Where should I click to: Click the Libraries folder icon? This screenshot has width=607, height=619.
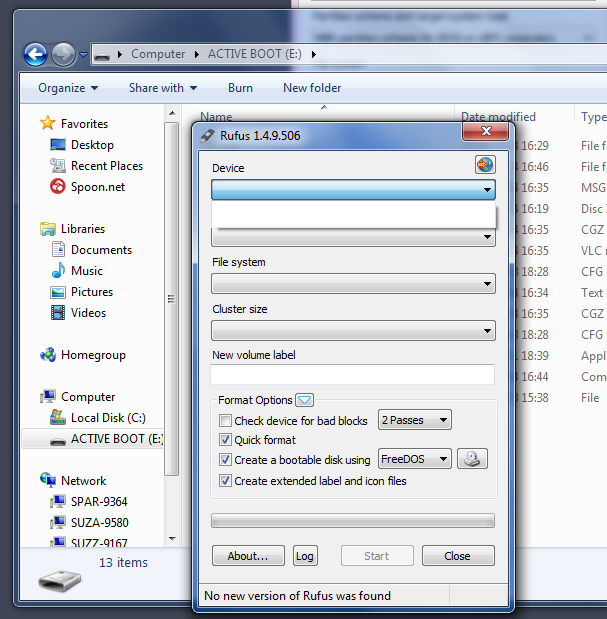tap(47, 229)
